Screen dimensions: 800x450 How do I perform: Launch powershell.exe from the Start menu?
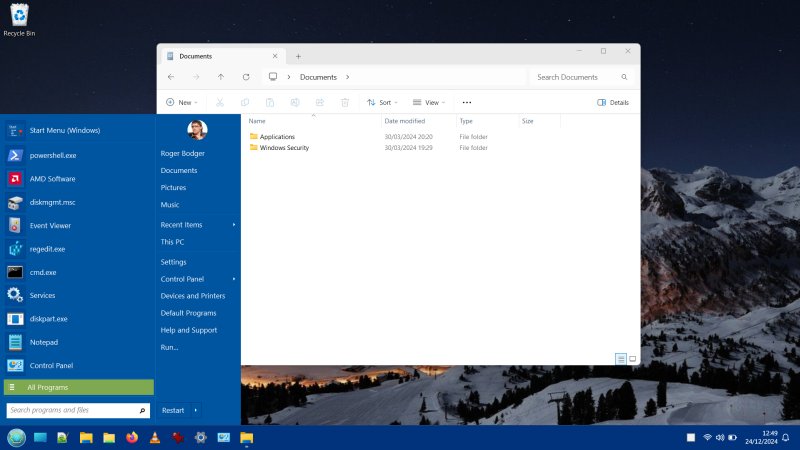coord(52,155)
